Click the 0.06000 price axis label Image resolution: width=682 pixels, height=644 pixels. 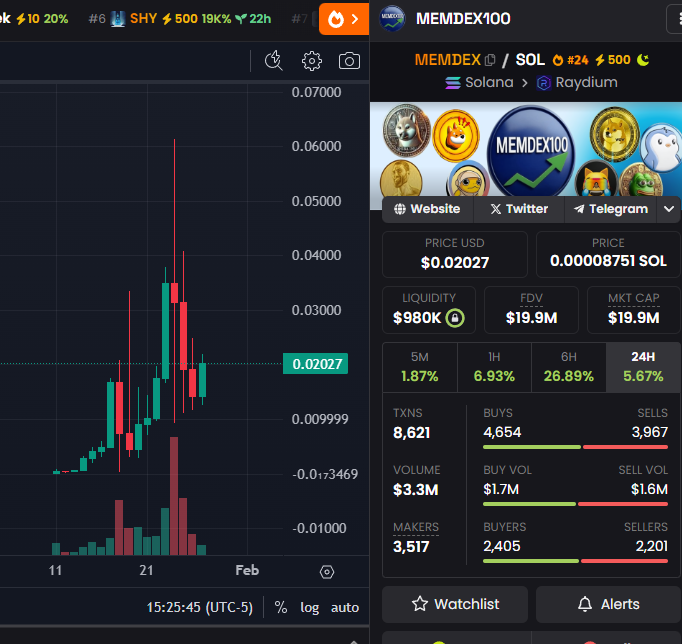pos(316,147)
